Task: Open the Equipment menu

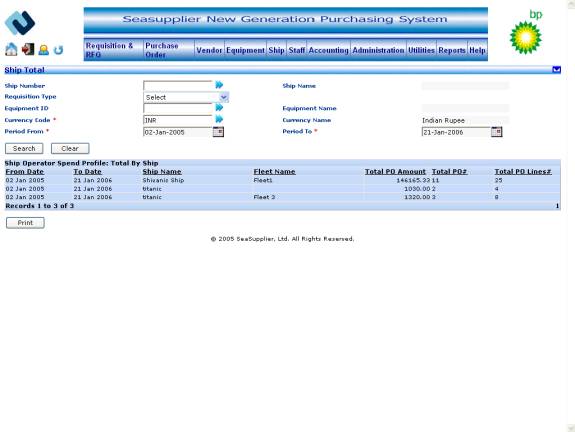Action: pos(245,50)
